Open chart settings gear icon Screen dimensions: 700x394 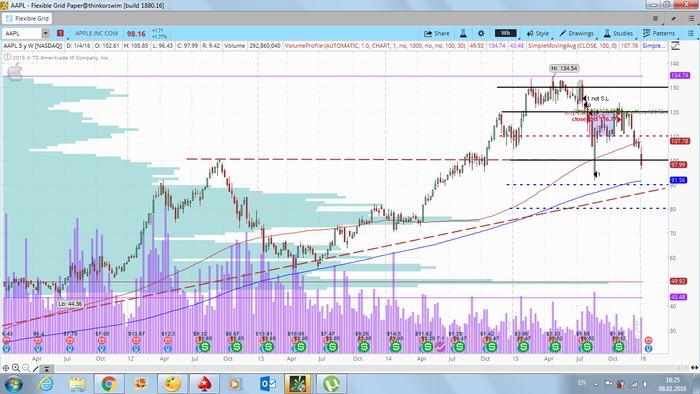[x=481, y=33]
